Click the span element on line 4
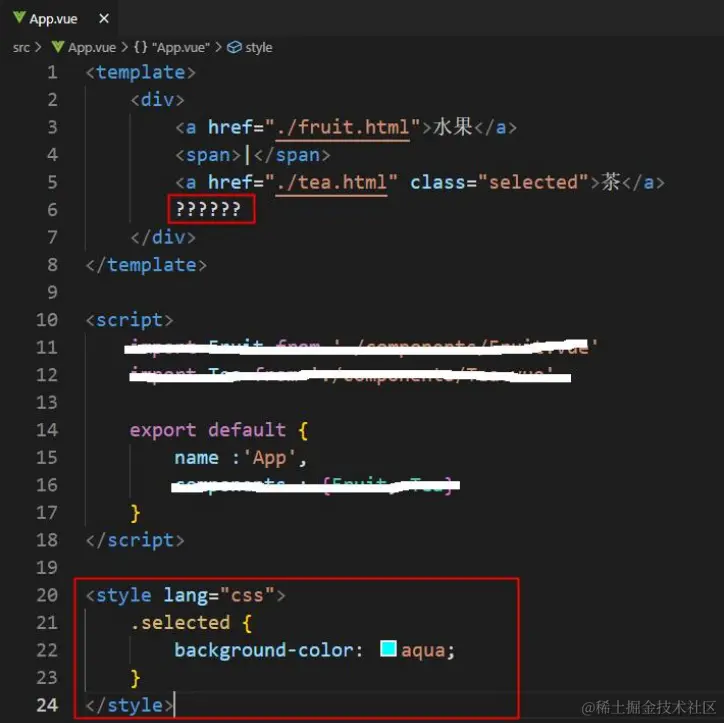The image size is (724, 723). click(253, 155)
